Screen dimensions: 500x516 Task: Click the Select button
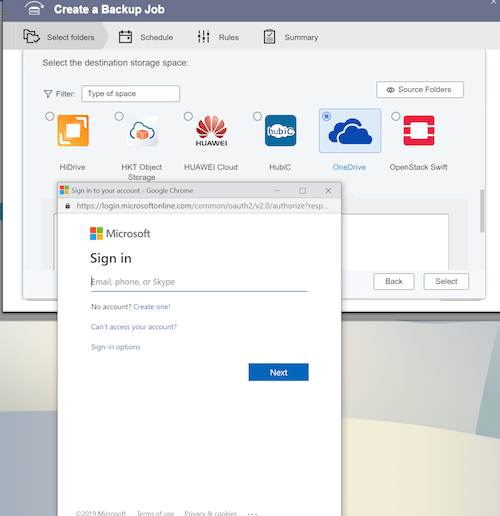(x=446, y=281)
